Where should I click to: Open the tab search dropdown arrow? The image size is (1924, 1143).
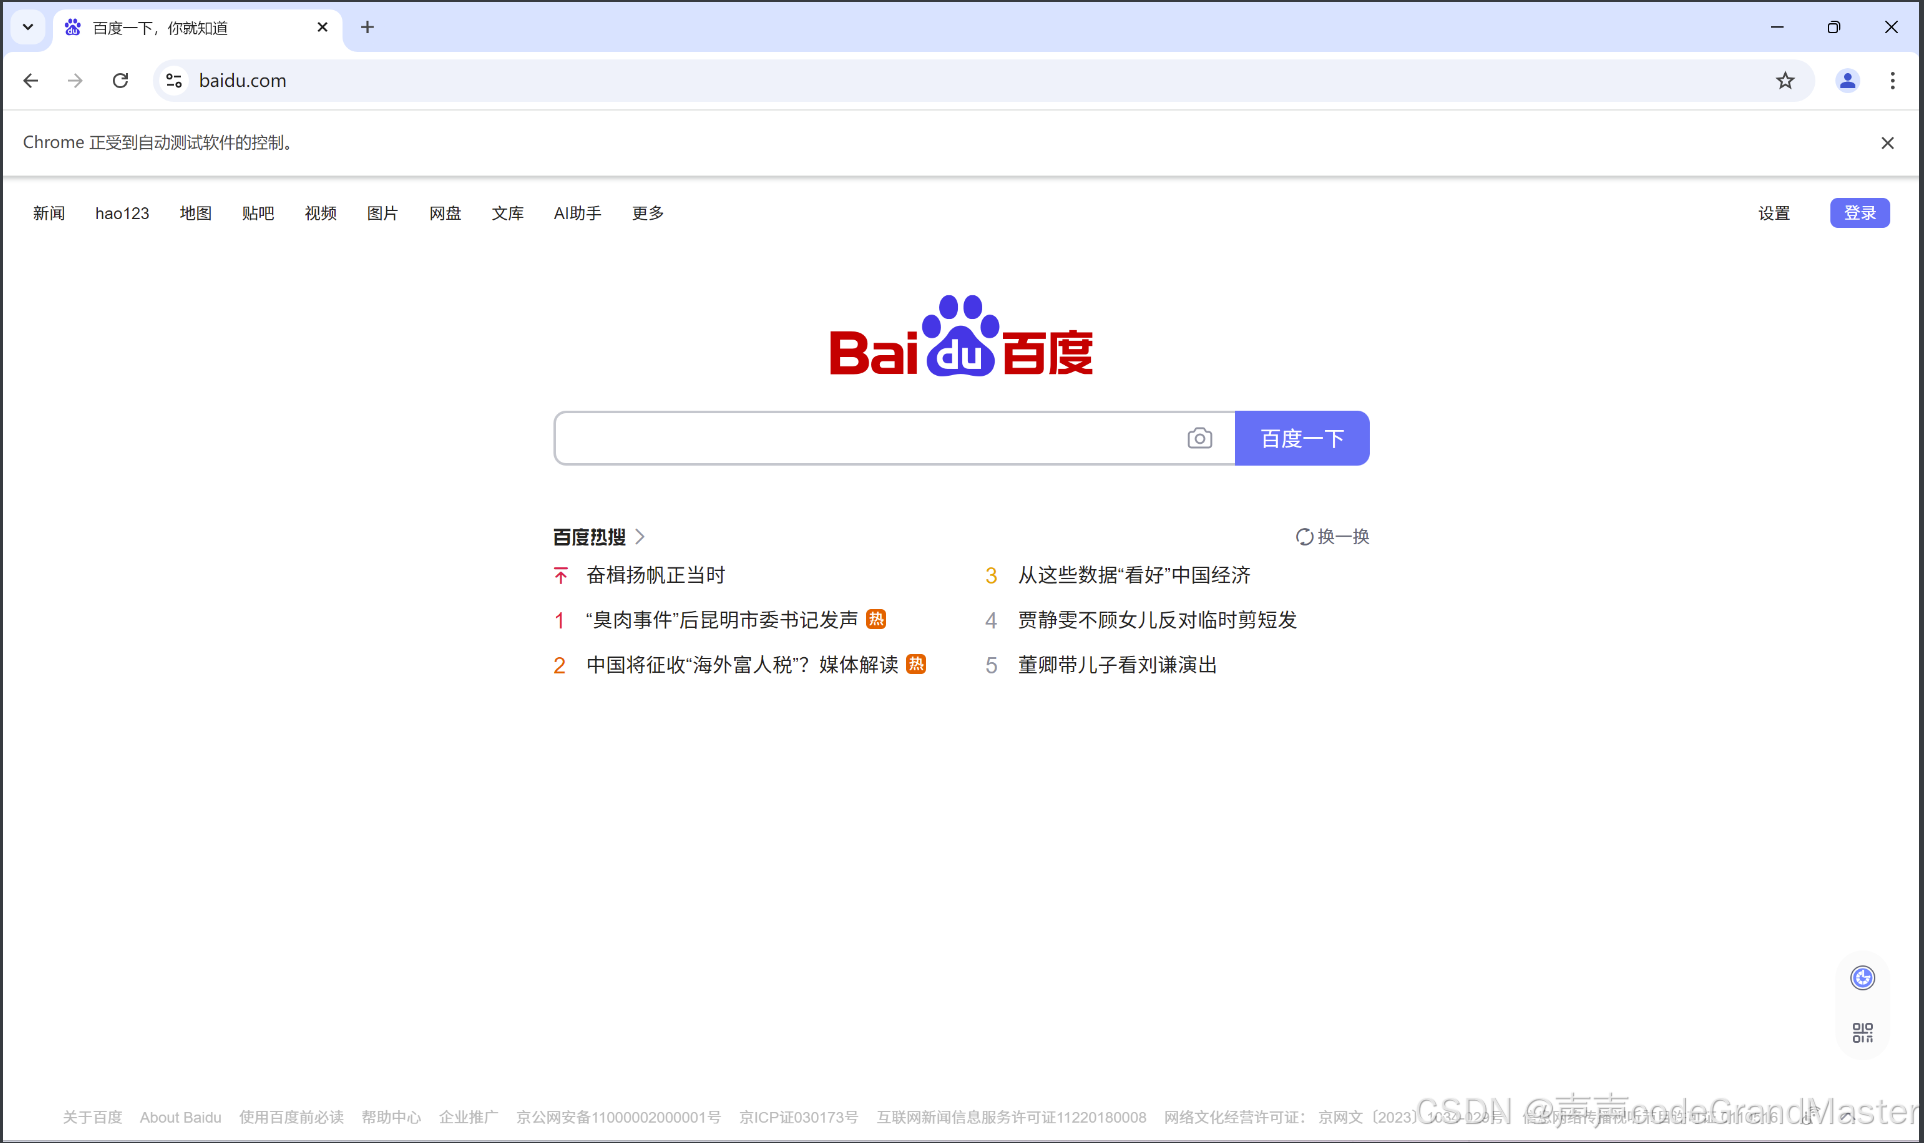tap(28, 27)
